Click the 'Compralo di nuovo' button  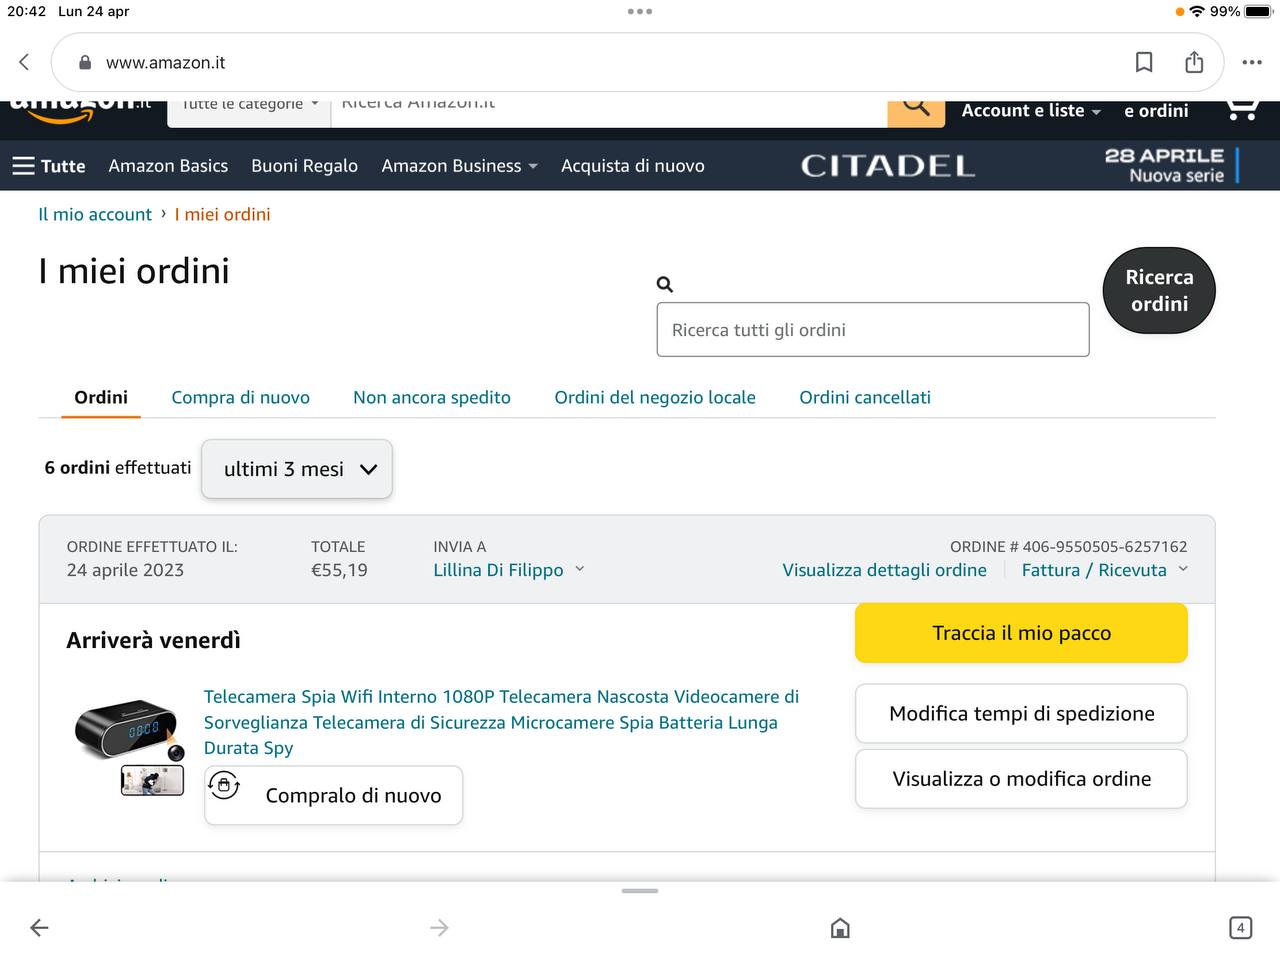point(333,796)
